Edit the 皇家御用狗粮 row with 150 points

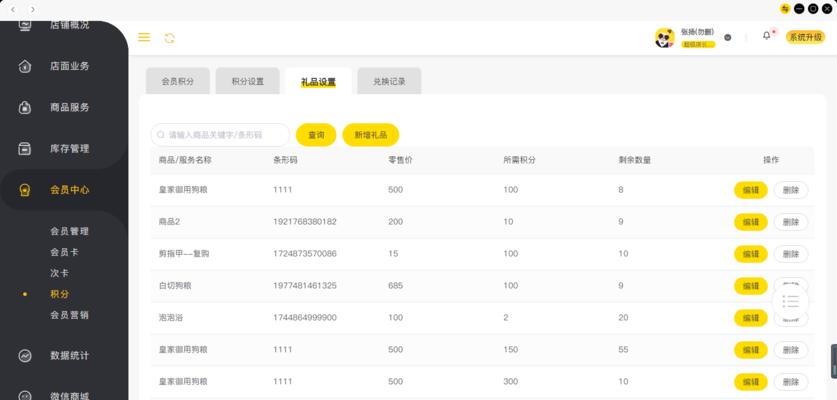coord(751,350)
